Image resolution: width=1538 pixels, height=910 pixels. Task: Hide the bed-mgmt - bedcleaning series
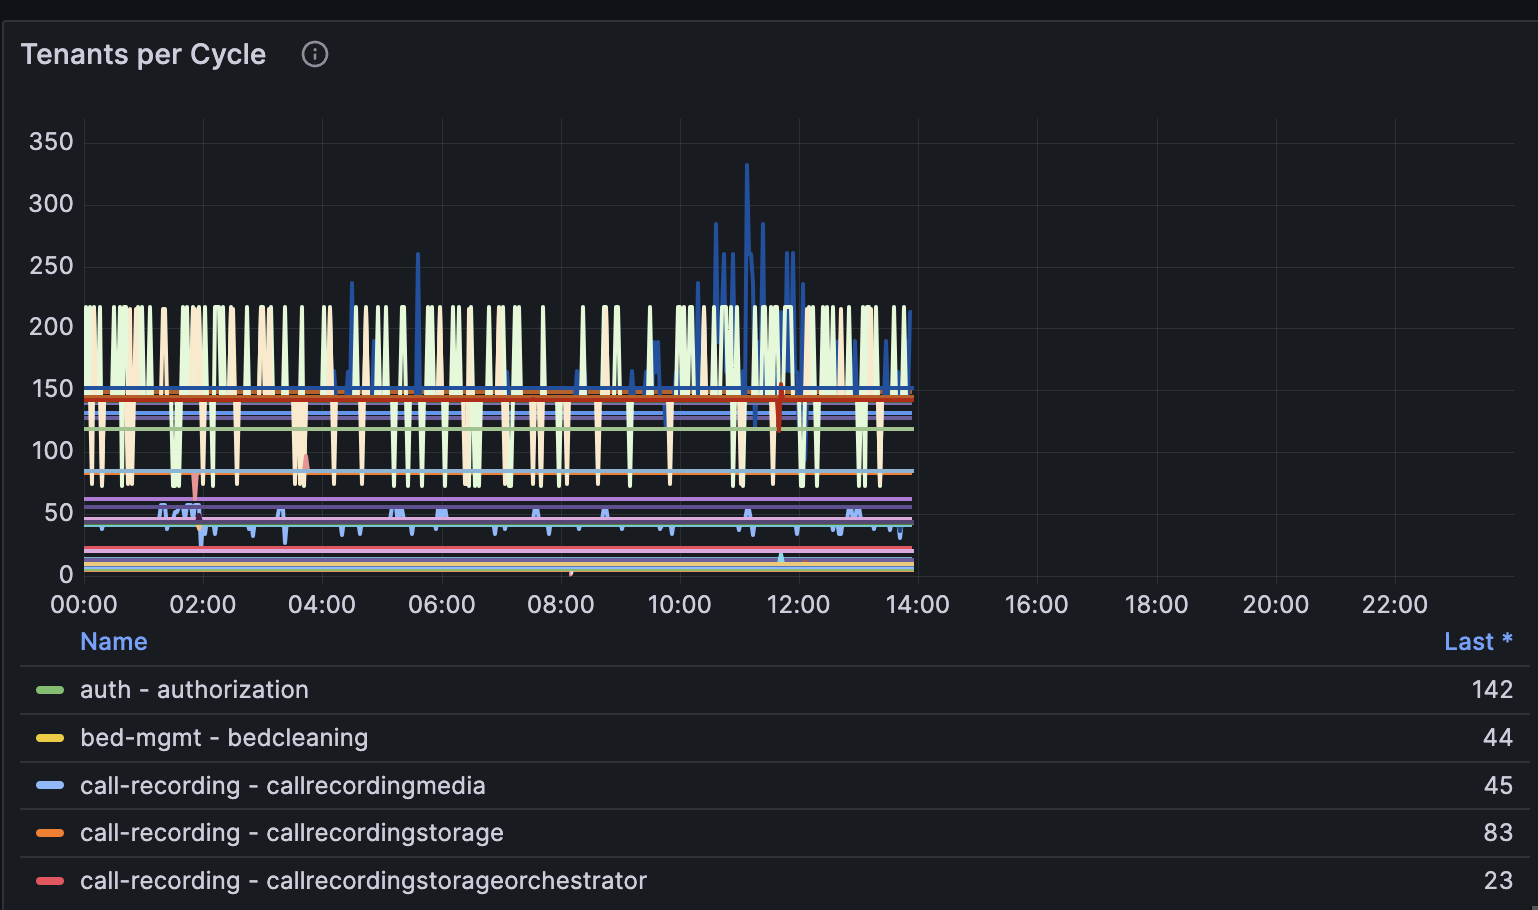click(x=223, y=738)
